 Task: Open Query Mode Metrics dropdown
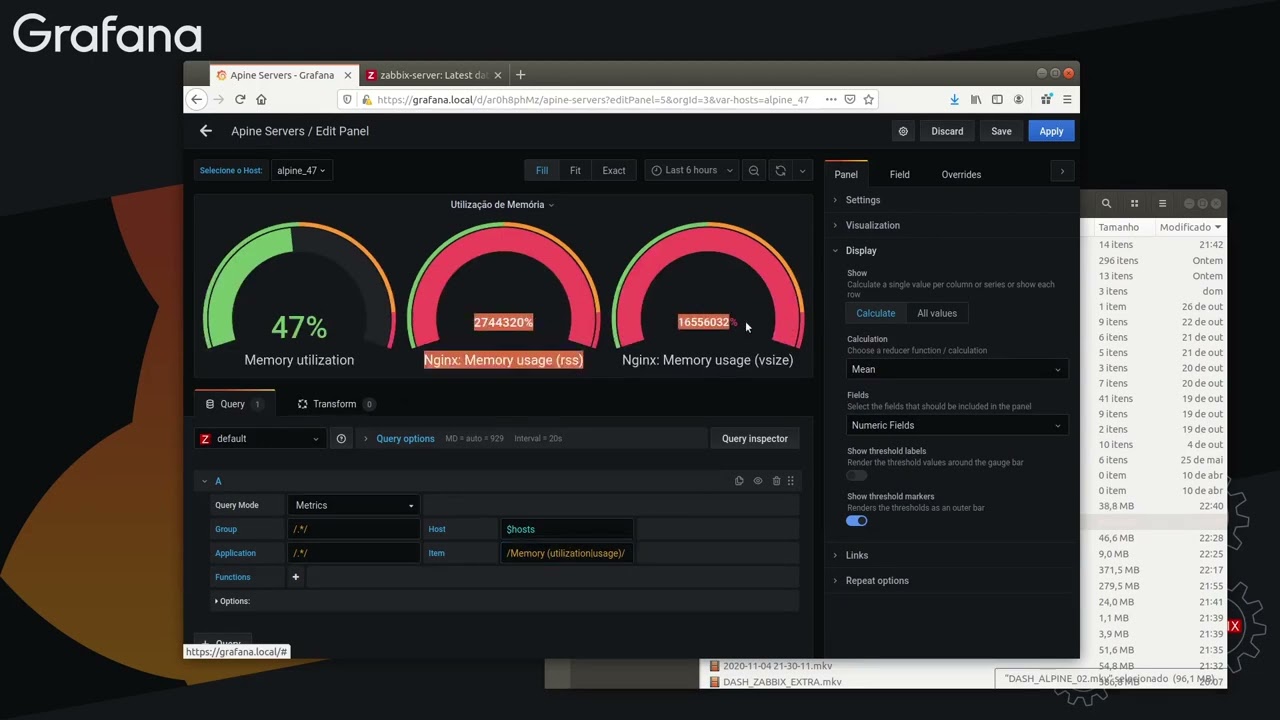(354, 505)
